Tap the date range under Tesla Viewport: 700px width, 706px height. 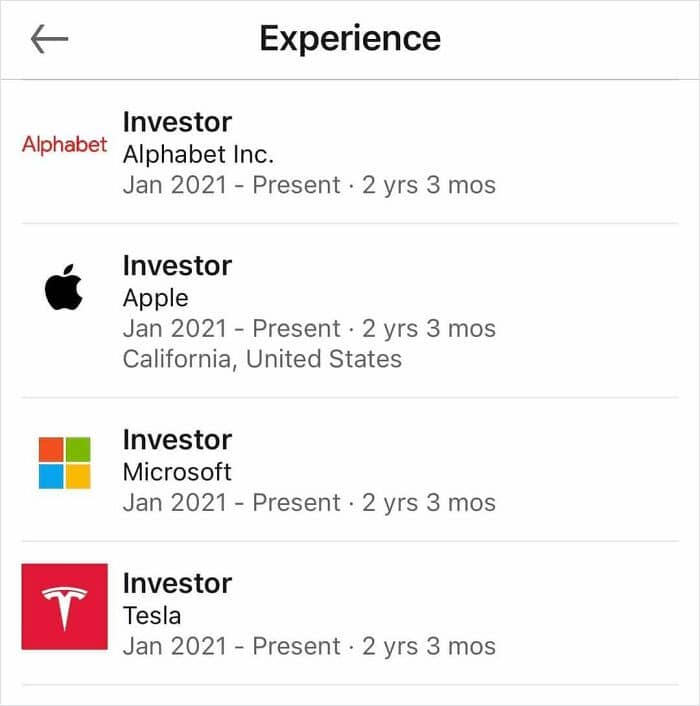coord(309,647)
